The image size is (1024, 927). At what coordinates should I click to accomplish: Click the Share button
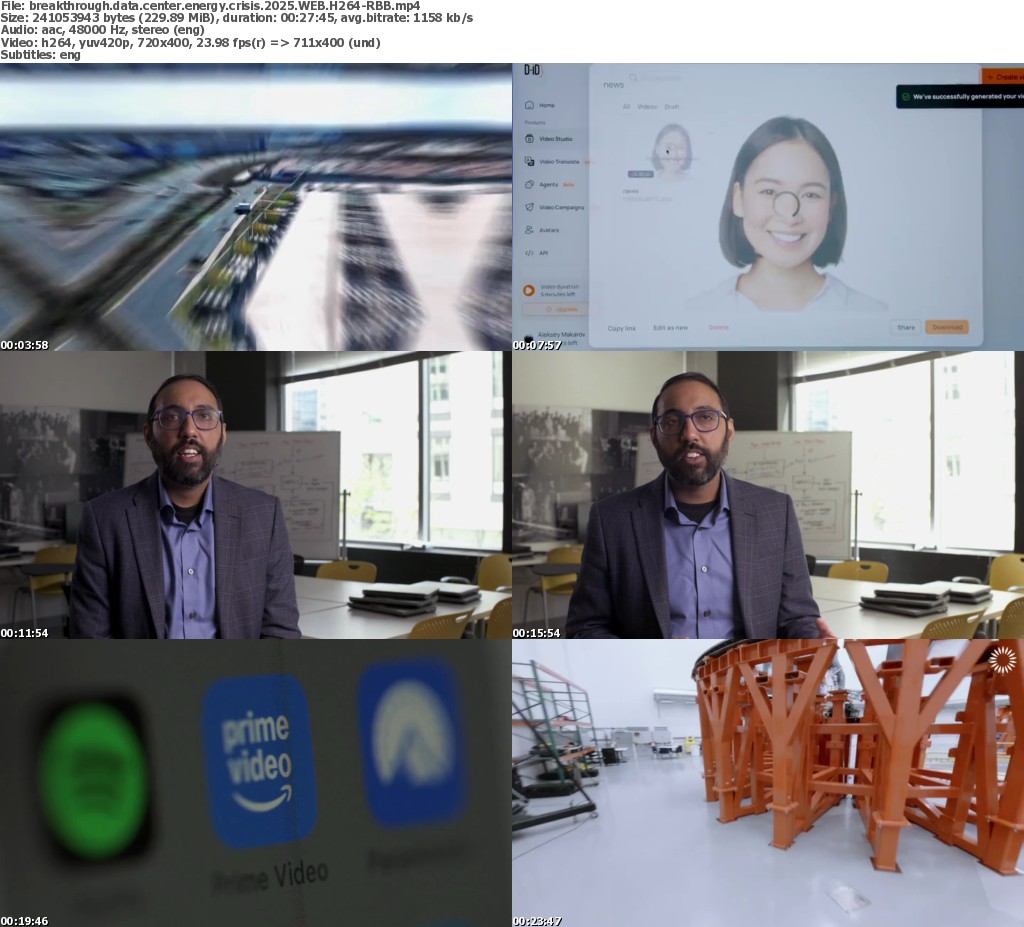click(x=905, y=327)
